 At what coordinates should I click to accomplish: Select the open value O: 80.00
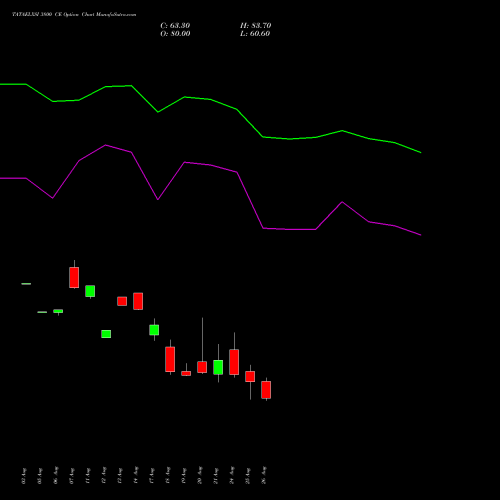click(x=175, y=34)
